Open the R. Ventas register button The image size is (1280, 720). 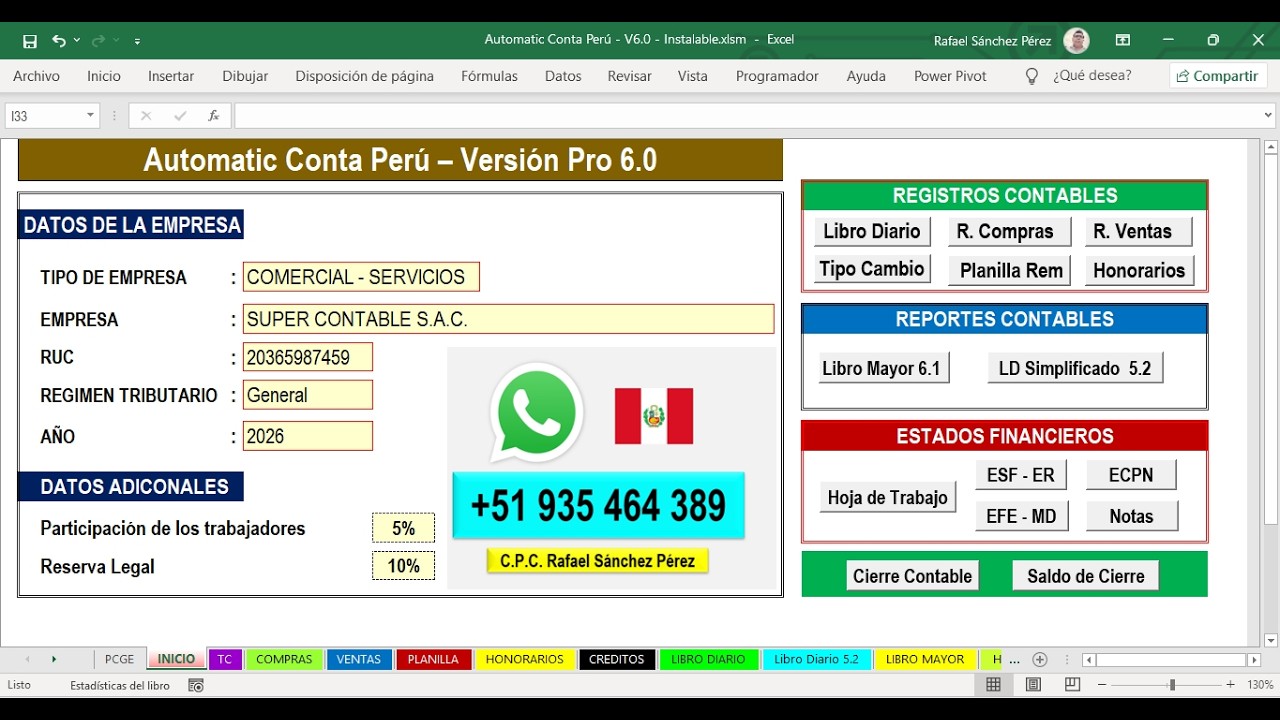(x=1138, y=232)
